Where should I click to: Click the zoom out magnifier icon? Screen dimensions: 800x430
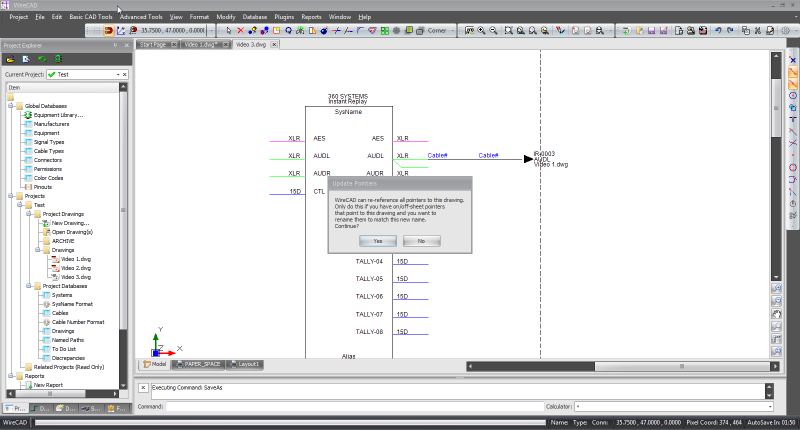click(x=493, y=31)
